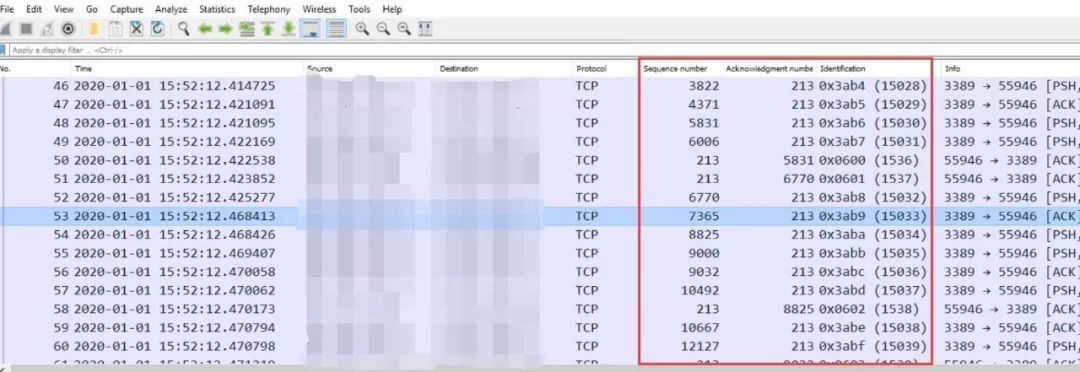Click identification 0x0600 (1536) cell

[869, 161]
